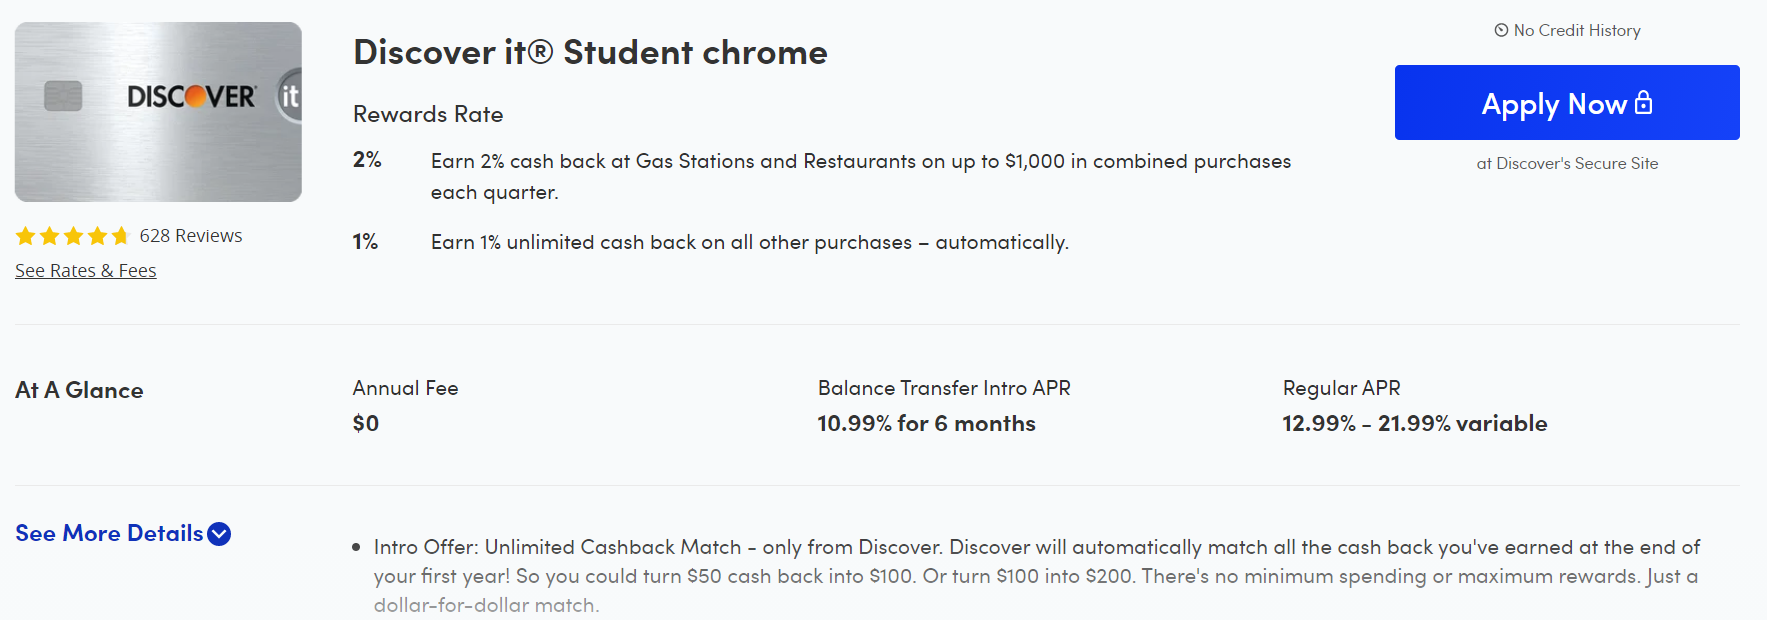Click the Discover it card image
1767x620 pixels.
point(158,112)
